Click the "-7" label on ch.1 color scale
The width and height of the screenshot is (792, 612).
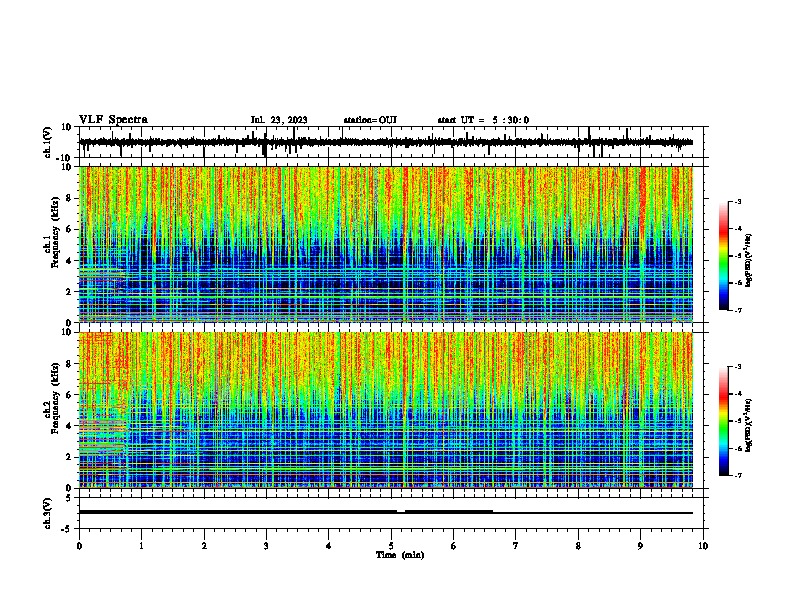[x=737, y=310]
